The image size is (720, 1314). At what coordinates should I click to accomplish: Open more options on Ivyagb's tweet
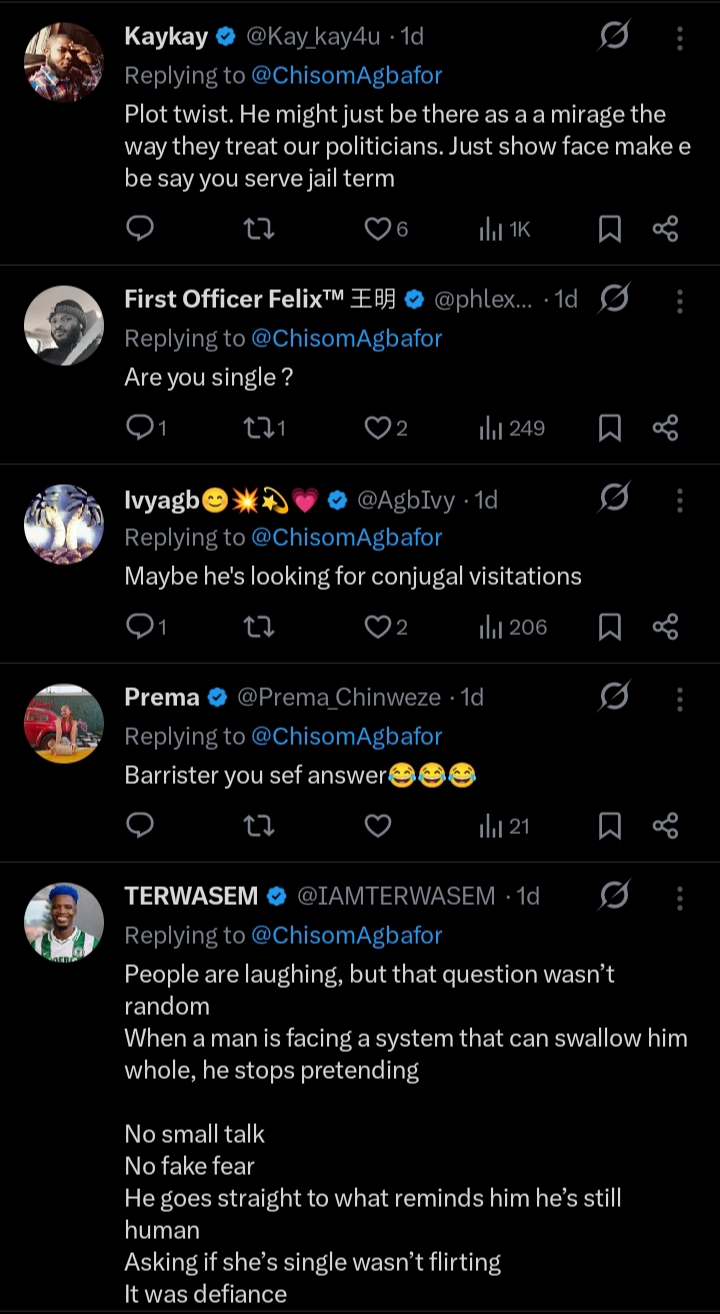click(x=680, y=500)
